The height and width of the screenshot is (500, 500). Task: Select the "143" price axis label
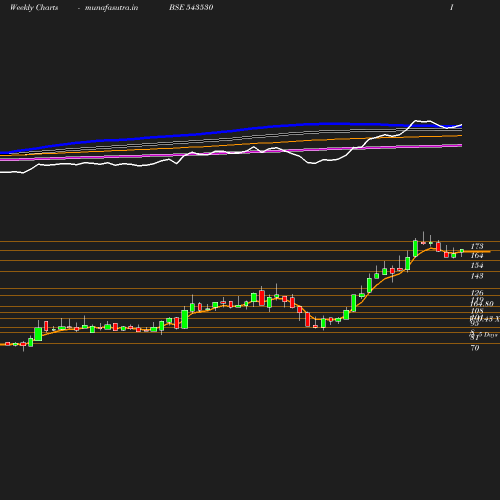pyautogui.click(x=477, y=276)
